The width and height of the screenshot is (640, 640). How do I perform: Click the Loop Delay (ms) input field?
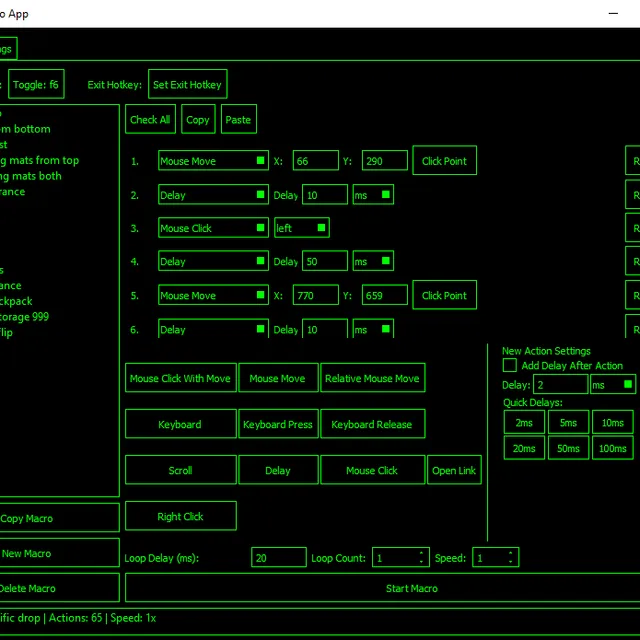[x=279, y=558]
